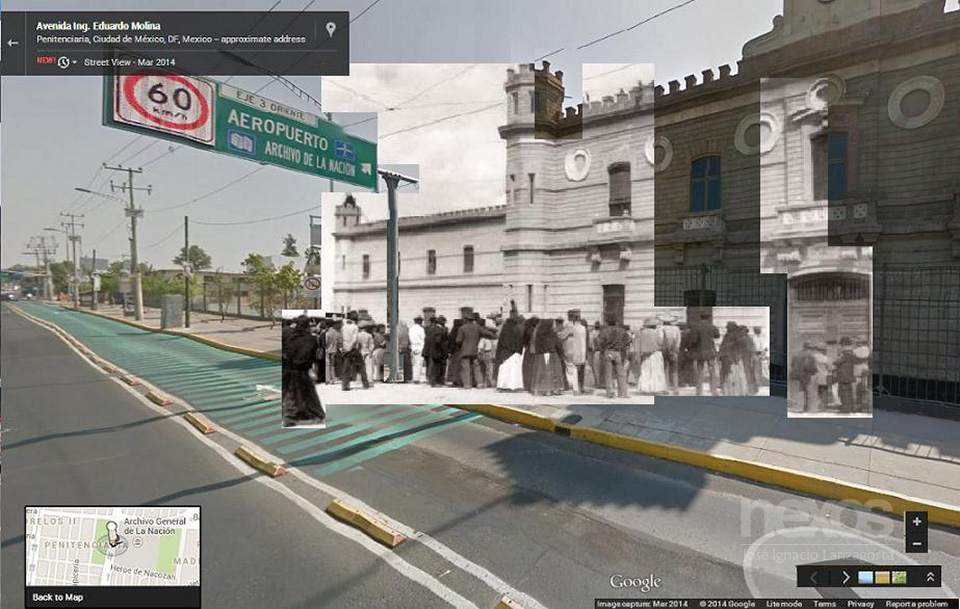Switch to the map view thumbnail
960x609 pixels.
899,577
